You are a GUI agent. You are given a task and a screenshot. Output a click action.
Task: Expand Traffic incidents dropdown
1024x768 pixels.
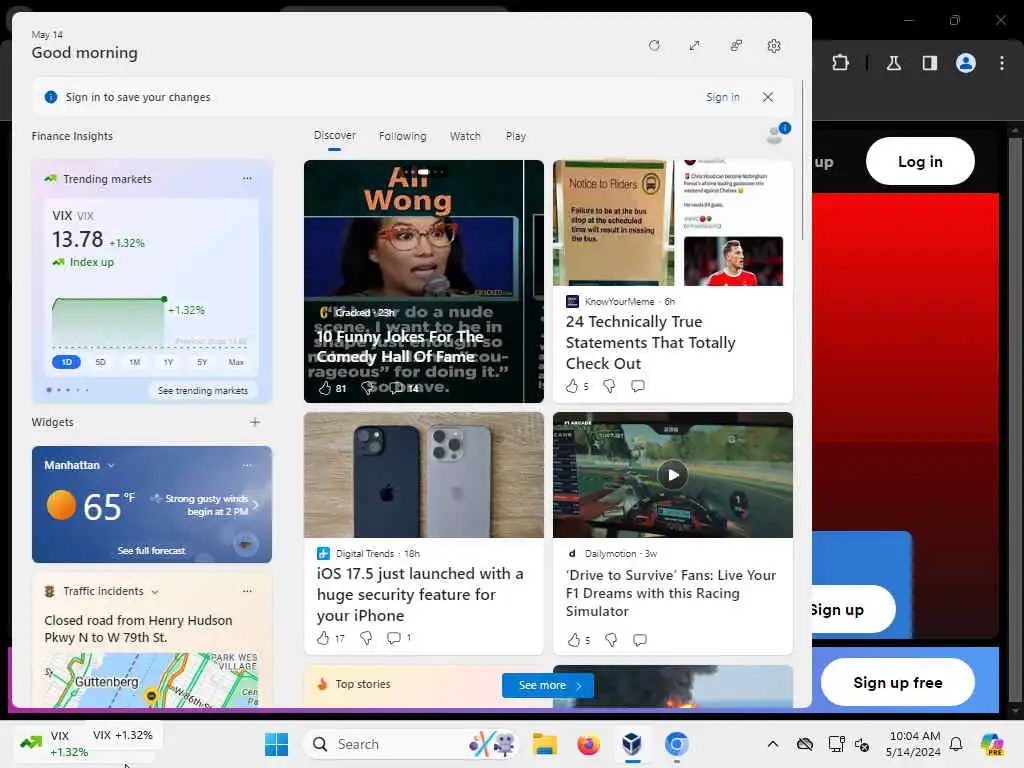(x=155, y=592)
